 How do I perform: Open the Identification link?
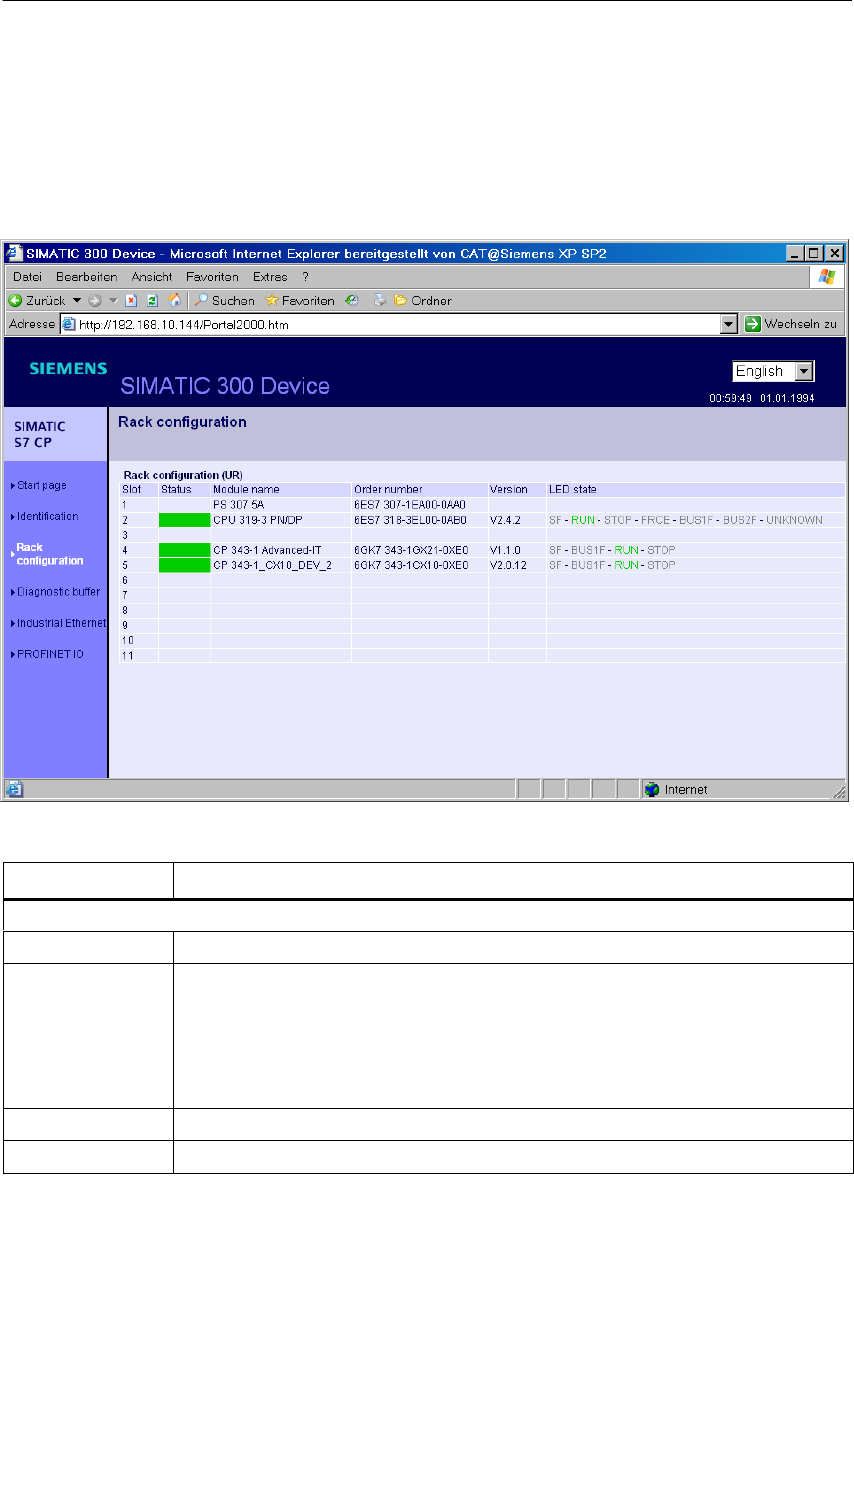click(x=47, y=516)
